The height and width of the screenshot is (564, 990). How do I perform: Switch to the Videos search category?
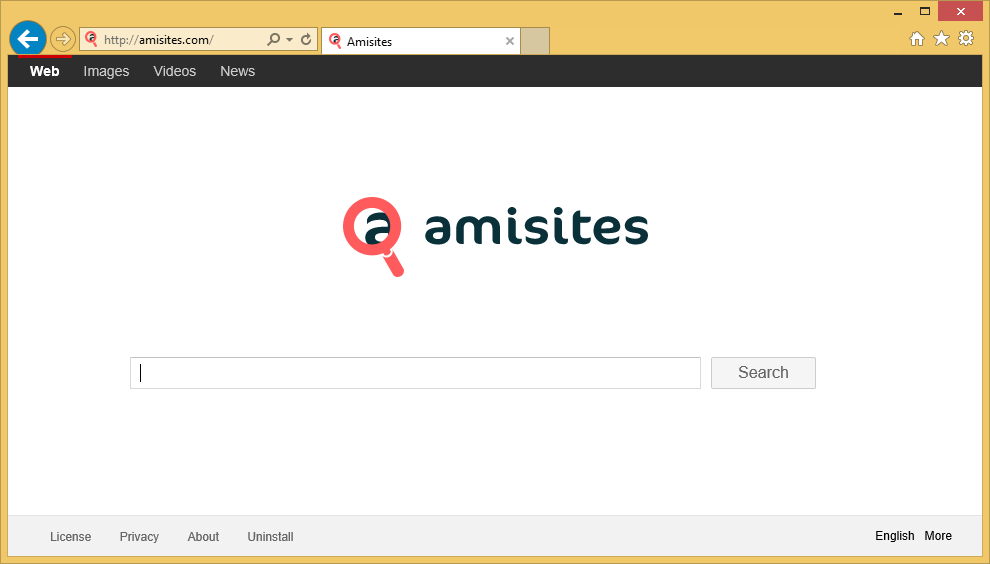point(174,71)
